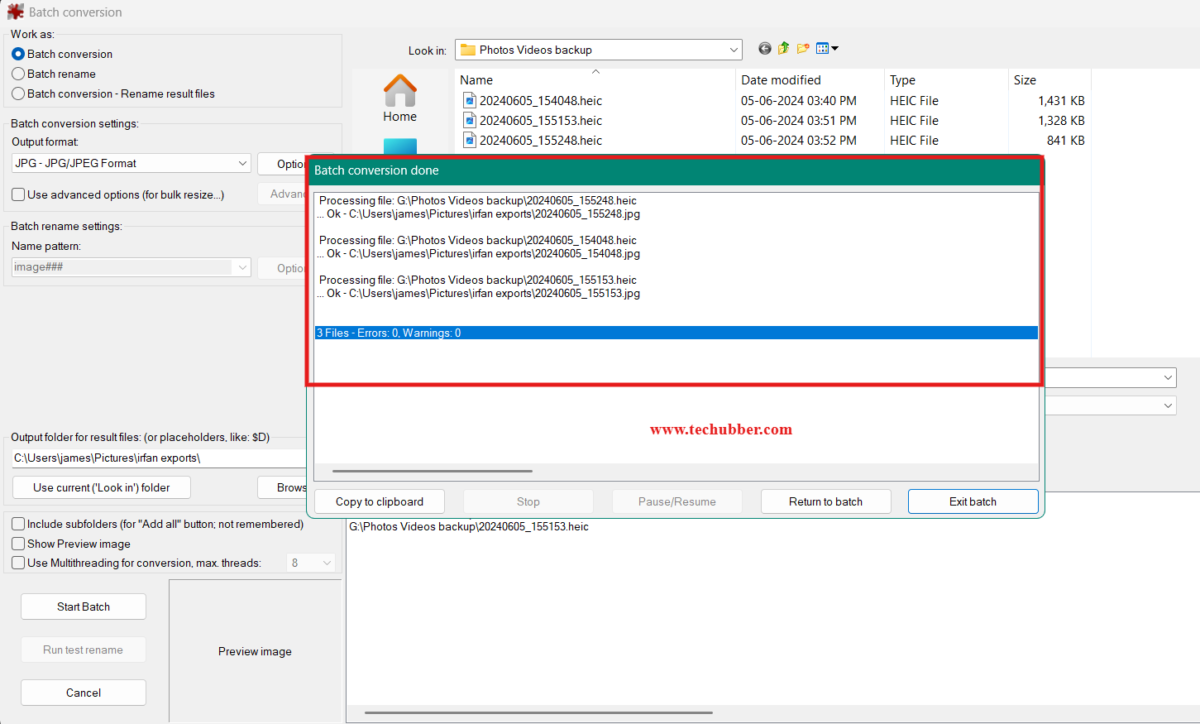Open the Name pattern image### dropdown
Image resolution: width=1200 pixels, height=724 pixels.
[x=131, y=267]
